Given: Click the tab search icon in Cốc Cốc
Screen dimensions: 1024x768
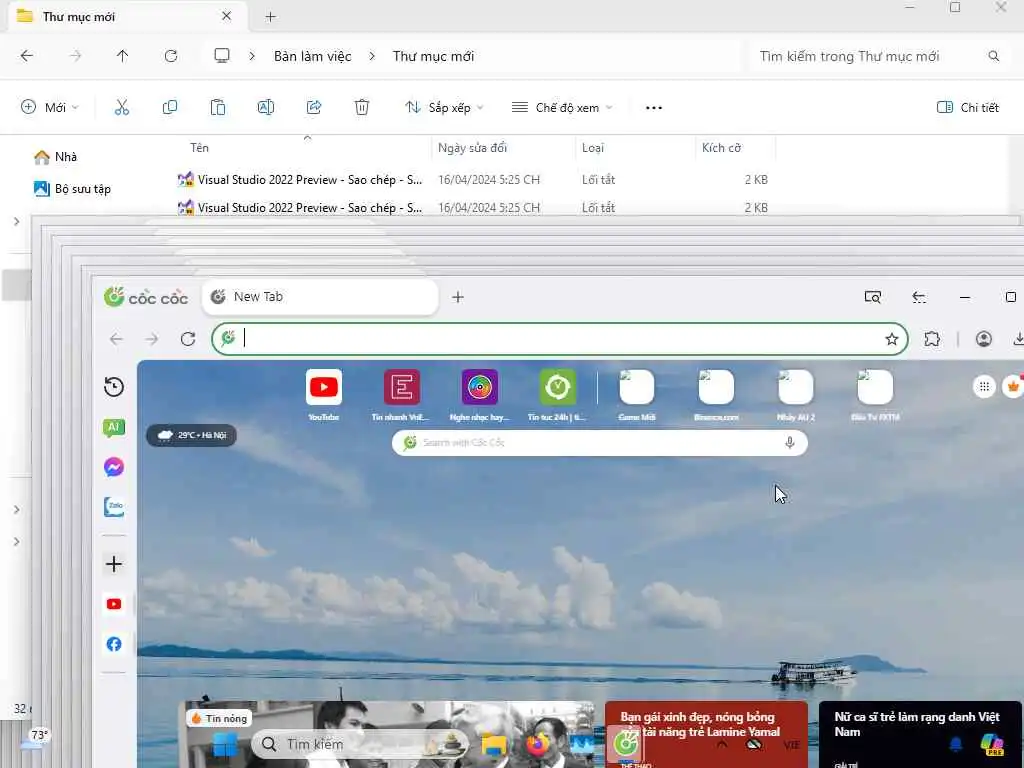Looking at the screenshot, I should 872,297.
